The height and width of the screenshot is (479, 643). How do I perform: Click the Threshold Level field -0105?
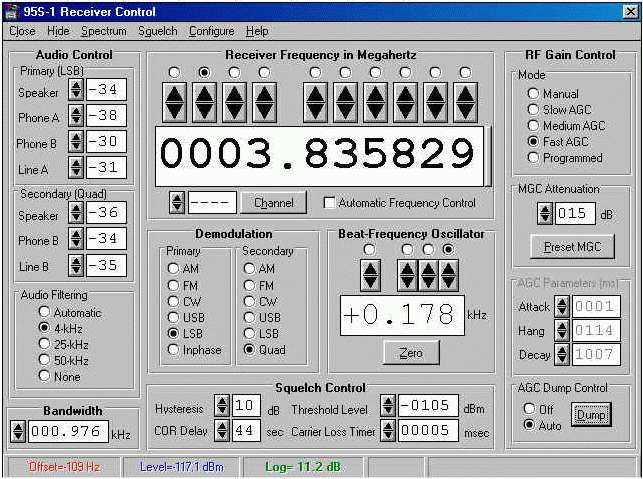tap(428, 406)
